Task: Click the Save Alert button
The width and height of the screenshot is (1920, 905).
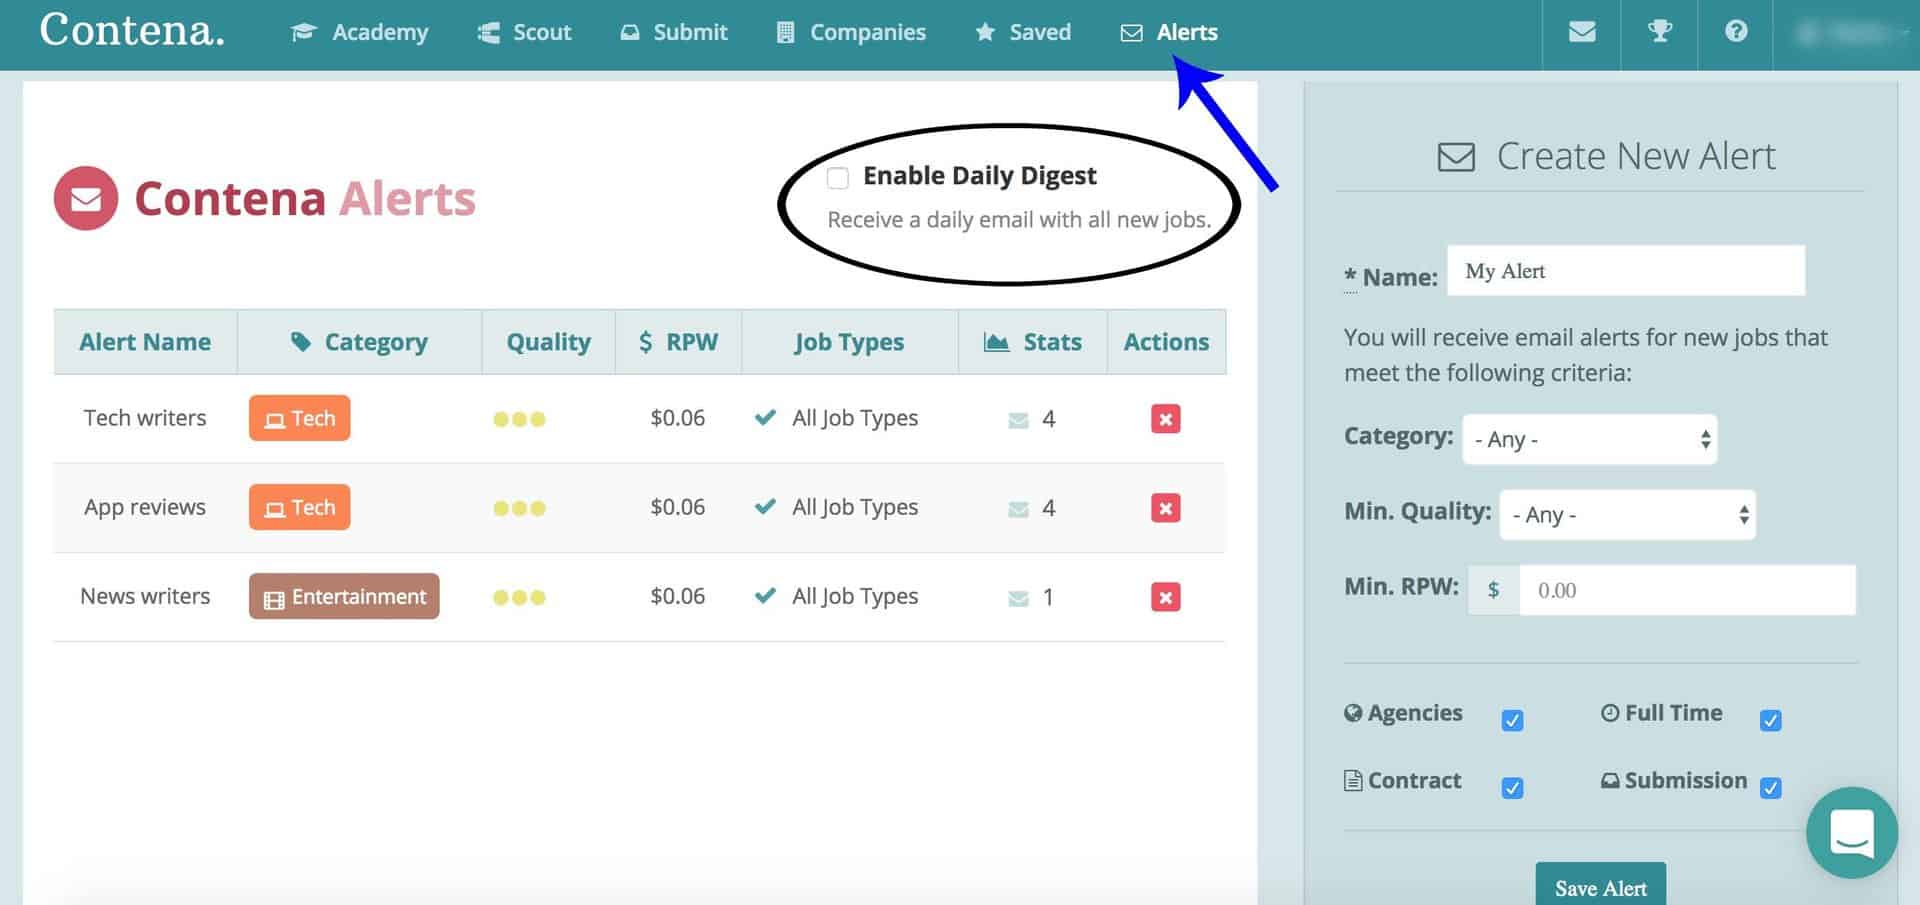Action: pyautogui.click(x=1600, y=885)
